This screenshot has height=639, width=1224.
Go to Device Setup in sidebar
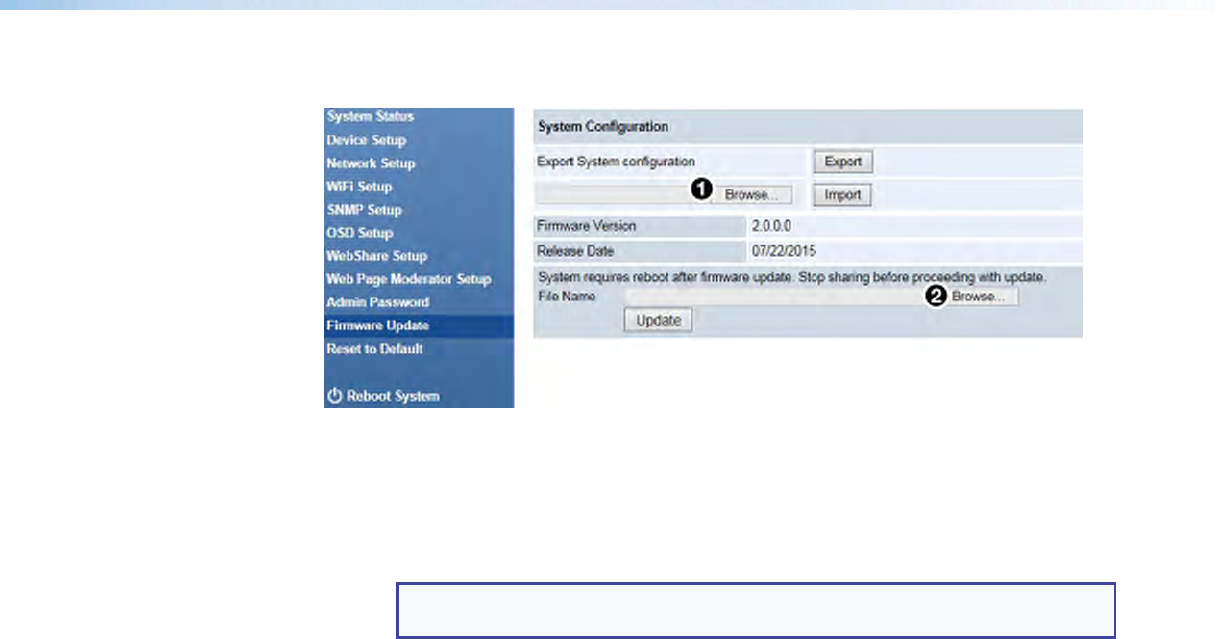coord(366,140)
